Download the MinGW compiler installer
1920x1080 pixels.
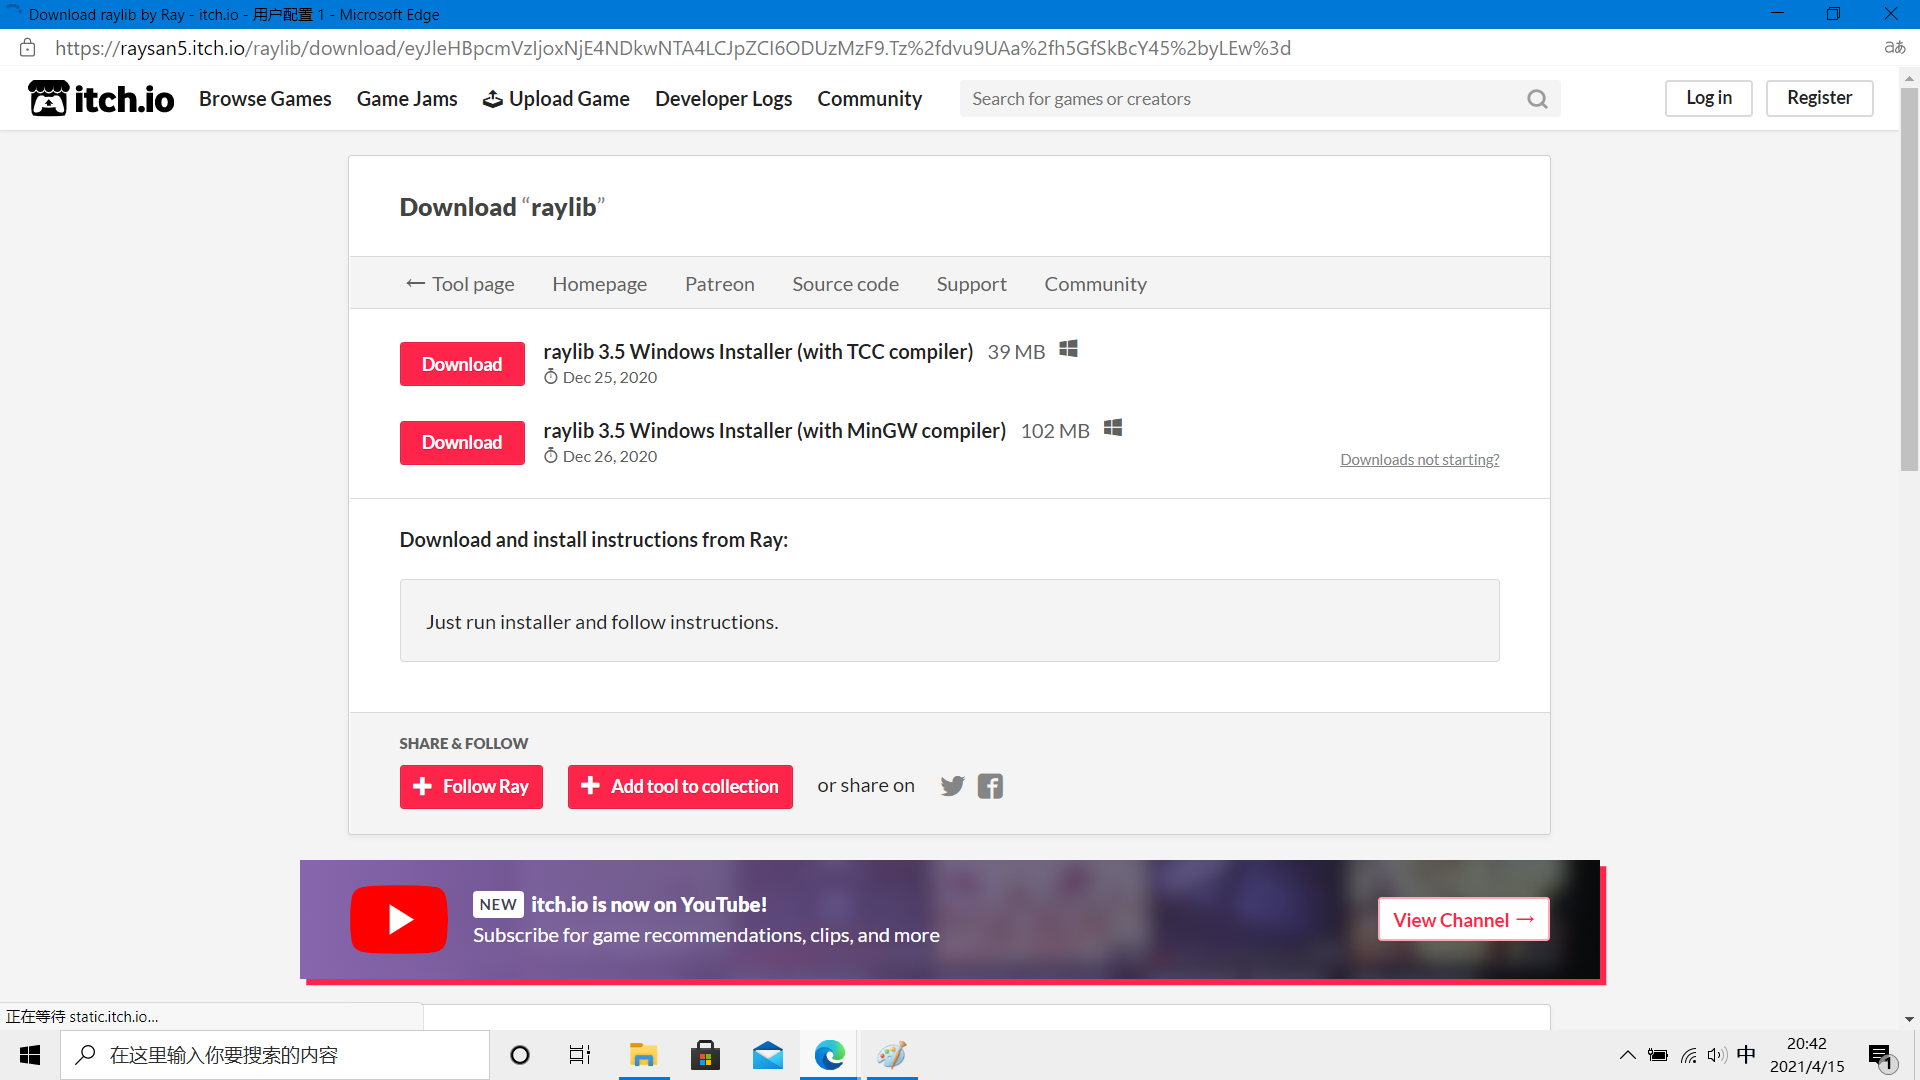[x=462, y=443]
